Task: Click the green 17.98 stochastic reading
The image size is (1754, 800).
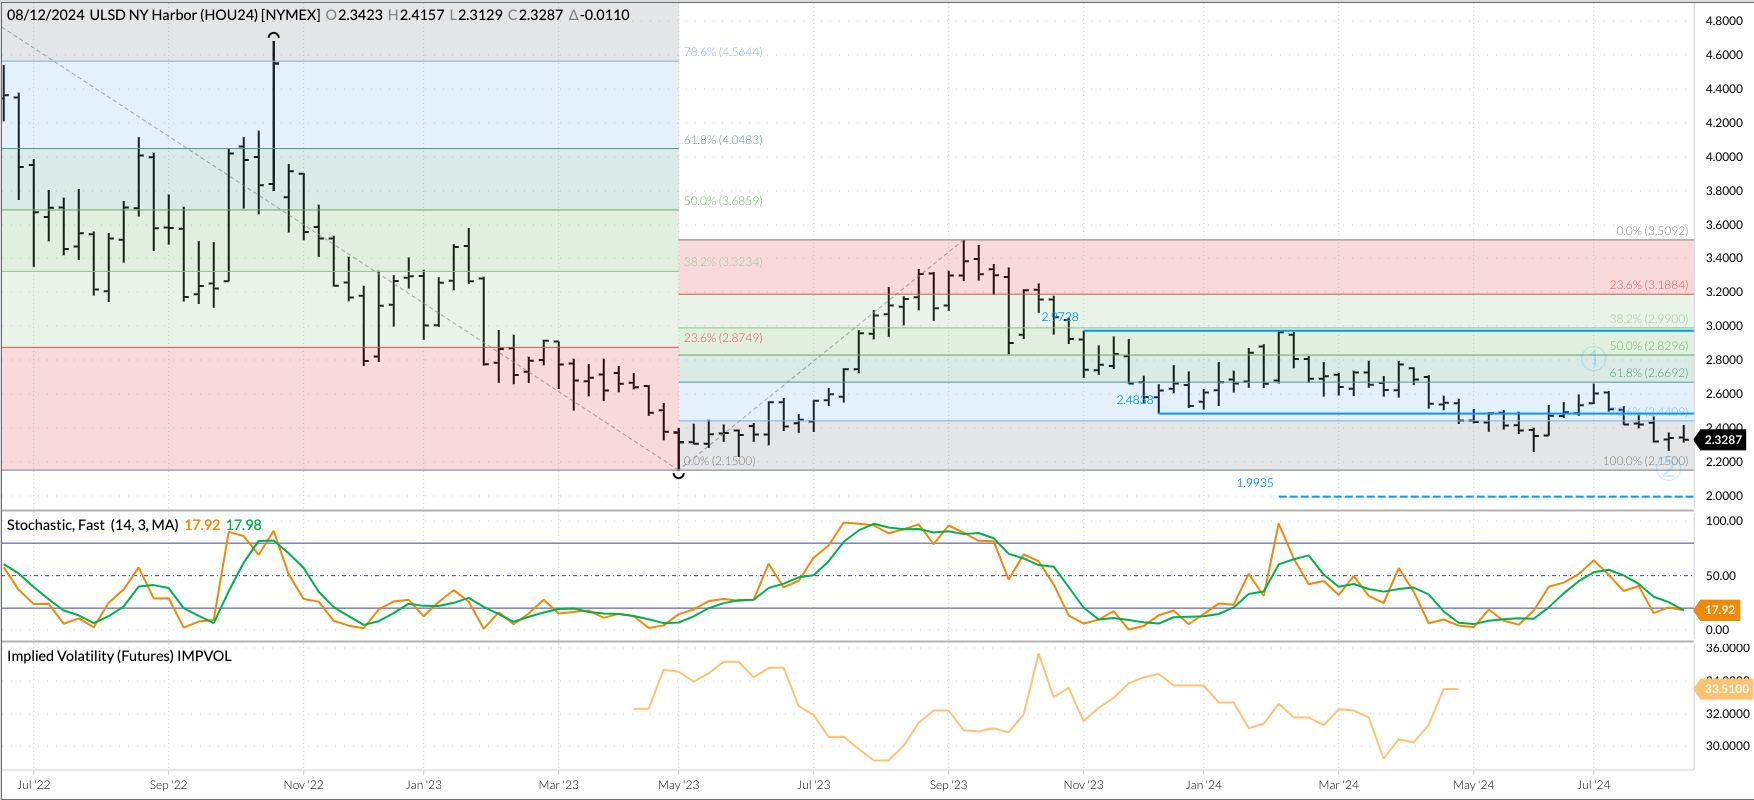Action: [244, 525]
